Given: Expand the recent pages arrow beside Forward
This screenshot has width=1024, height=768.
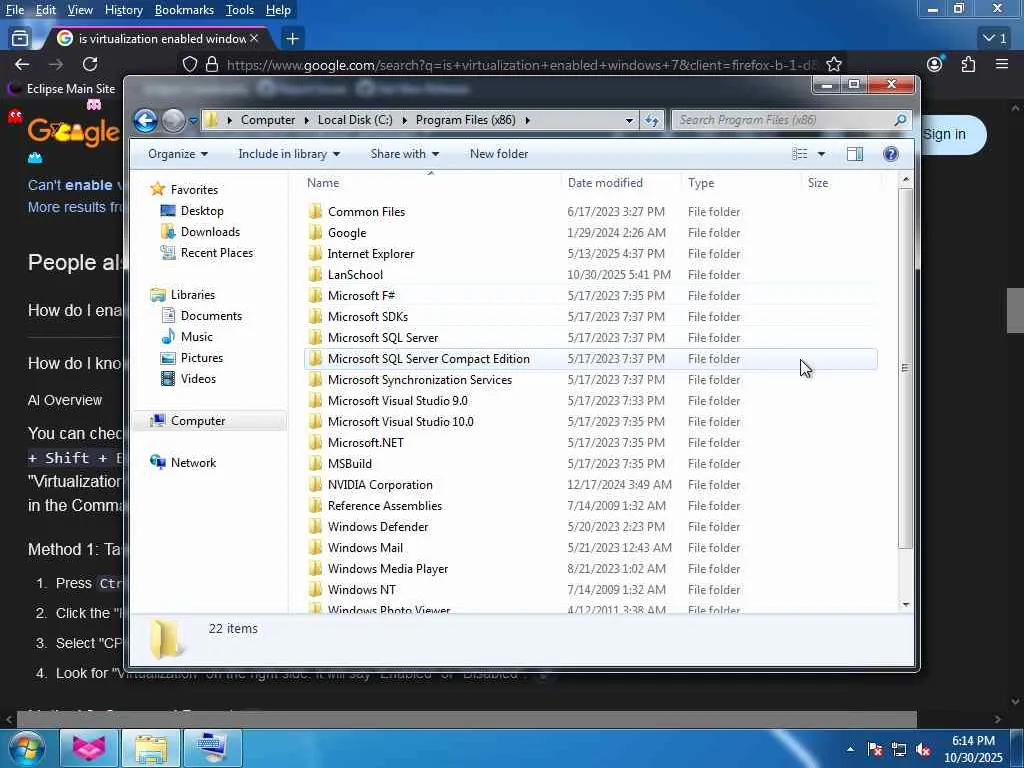Looking at the screenshot, I should click(x=193, y=121).
